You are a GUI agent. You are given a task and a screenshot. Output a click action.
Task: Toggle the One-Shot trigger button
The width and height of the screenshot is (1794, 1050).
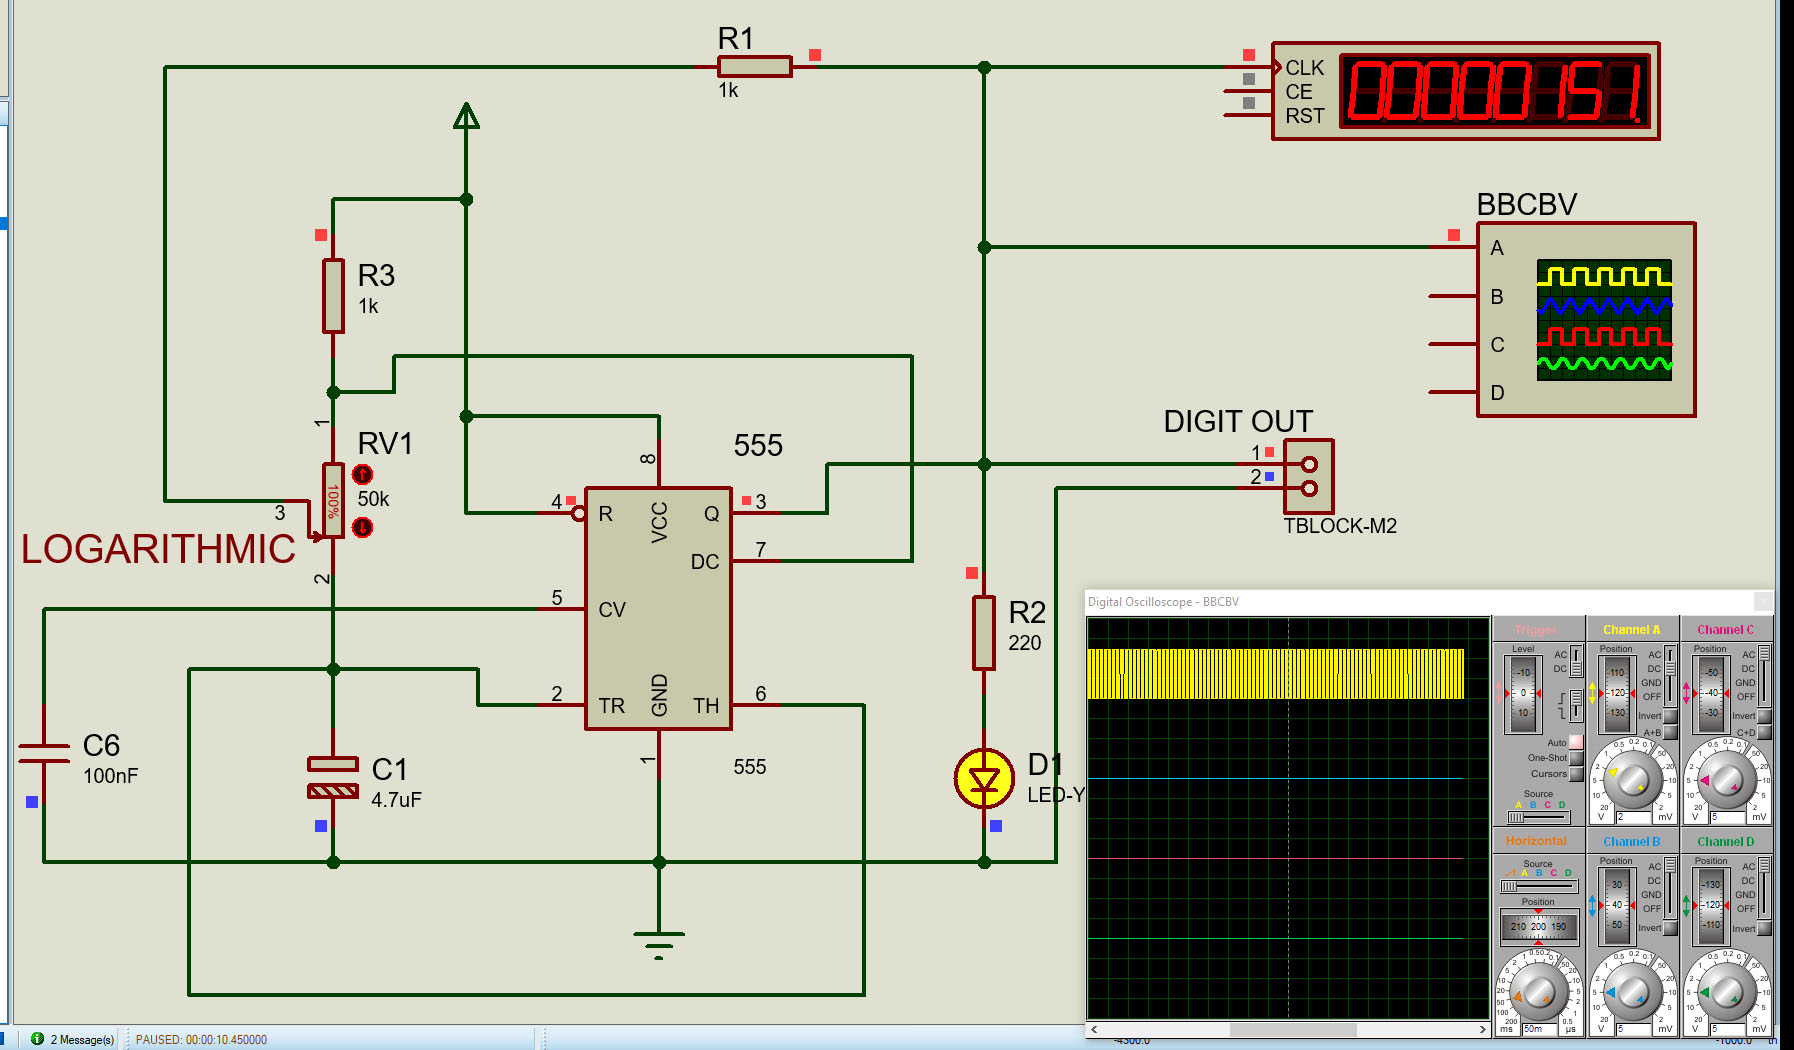pos(1576,758)
